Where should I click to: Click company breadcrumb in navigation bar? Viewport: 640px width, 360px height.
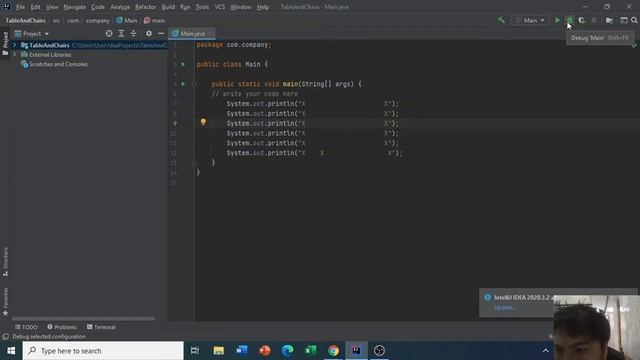tap(98, 20)
